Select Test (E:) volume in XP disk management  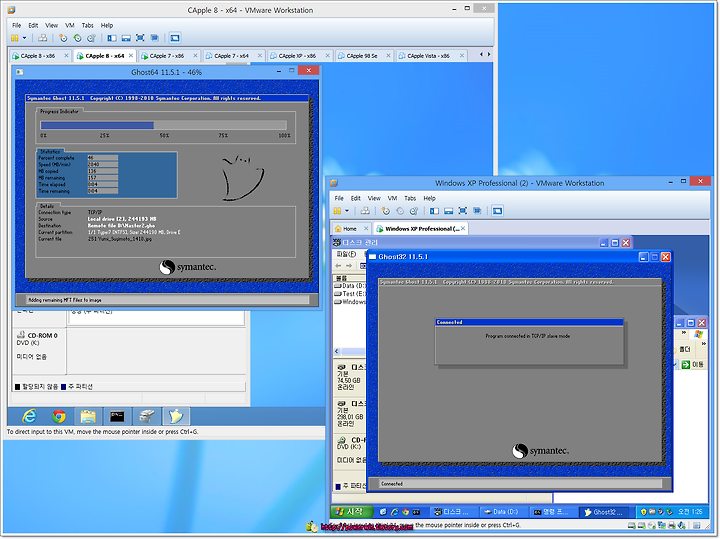(350, 293)
